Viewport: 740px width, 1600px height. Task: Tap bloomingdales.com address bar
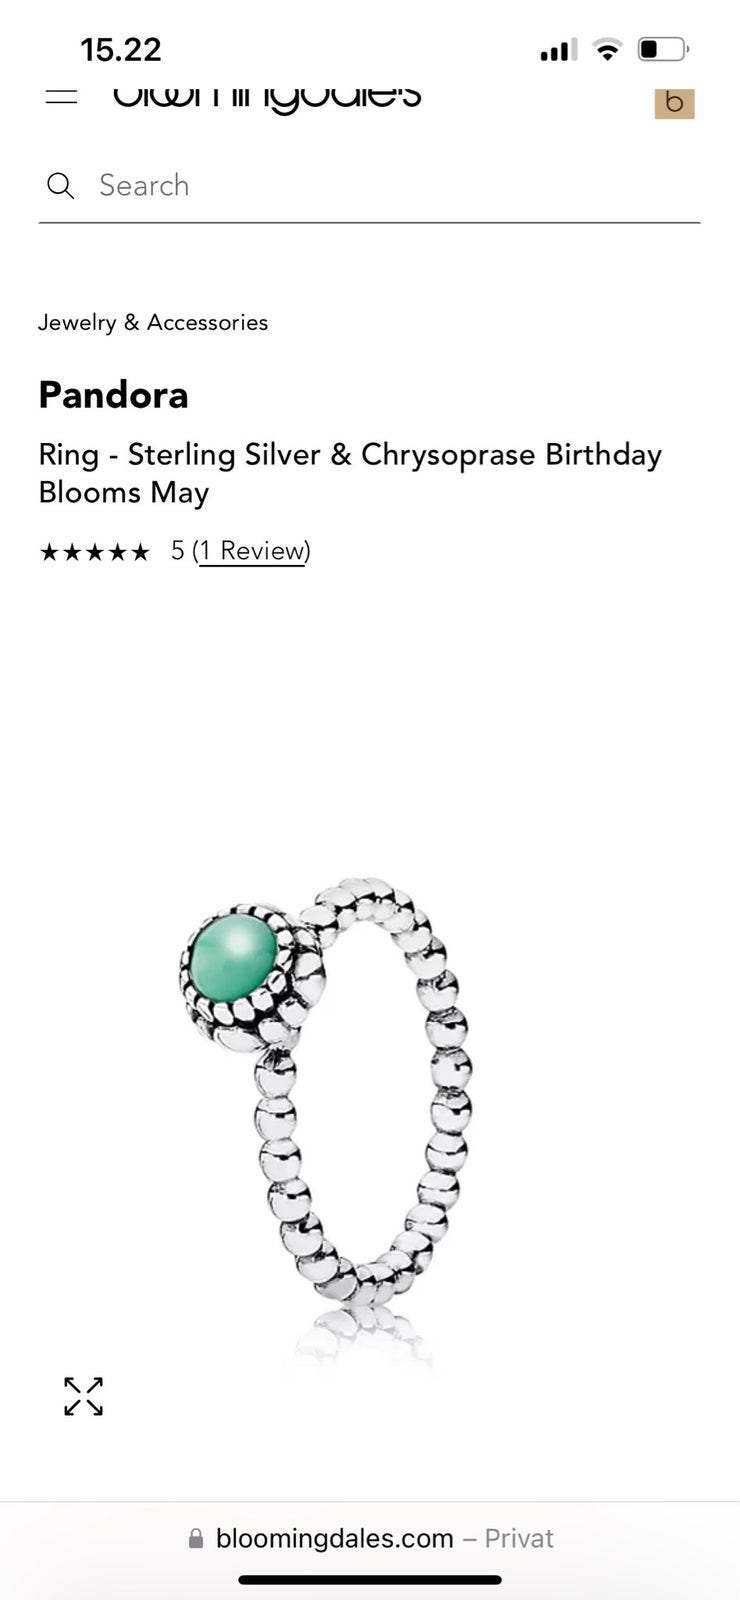pyautogui.click(x=370, y=1538)
